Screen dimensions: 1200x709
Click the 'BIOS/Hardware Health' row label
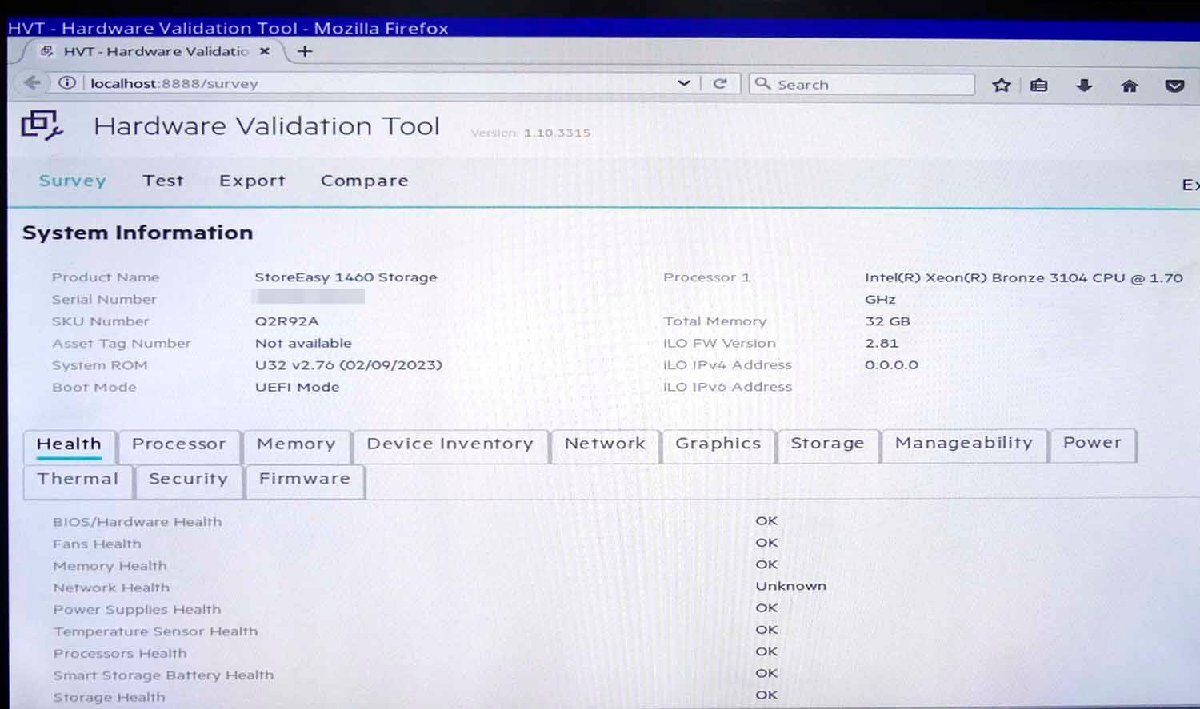click(137, 522)
